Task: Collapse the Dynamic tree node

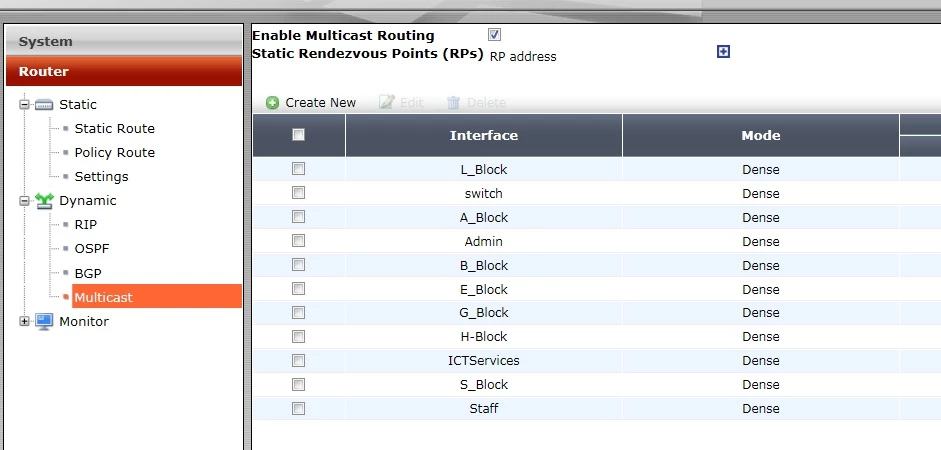Action: coord(25,201)
